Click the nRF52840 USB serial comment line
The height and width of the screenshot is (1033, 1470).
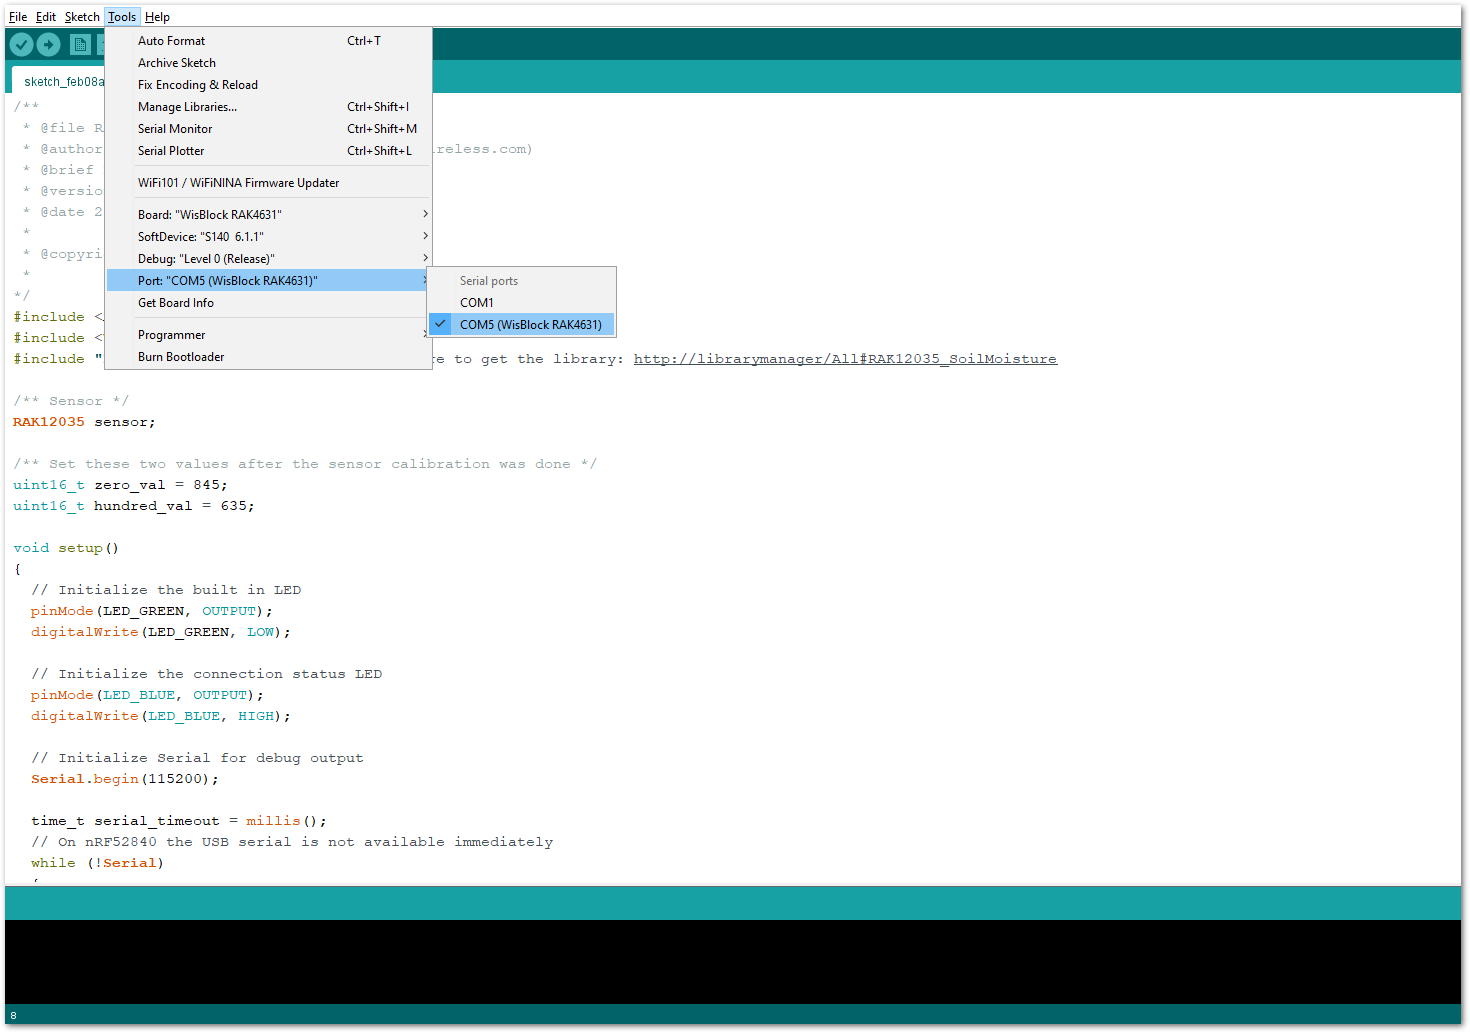[x=292, y=842]
